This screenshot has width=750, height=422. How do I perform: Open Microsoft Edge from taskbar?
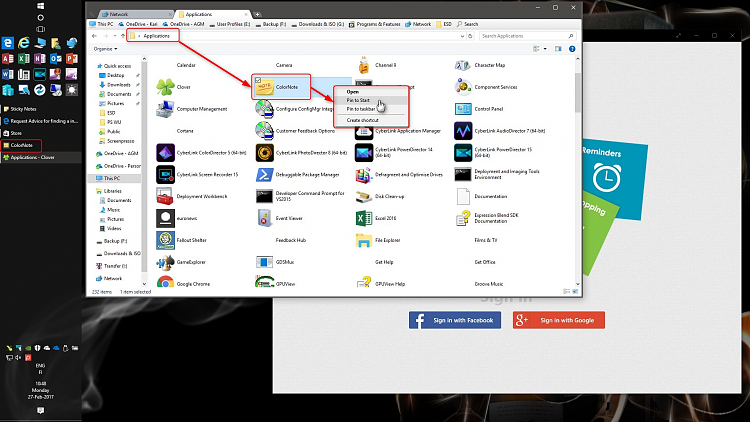(x=8, y=43)
